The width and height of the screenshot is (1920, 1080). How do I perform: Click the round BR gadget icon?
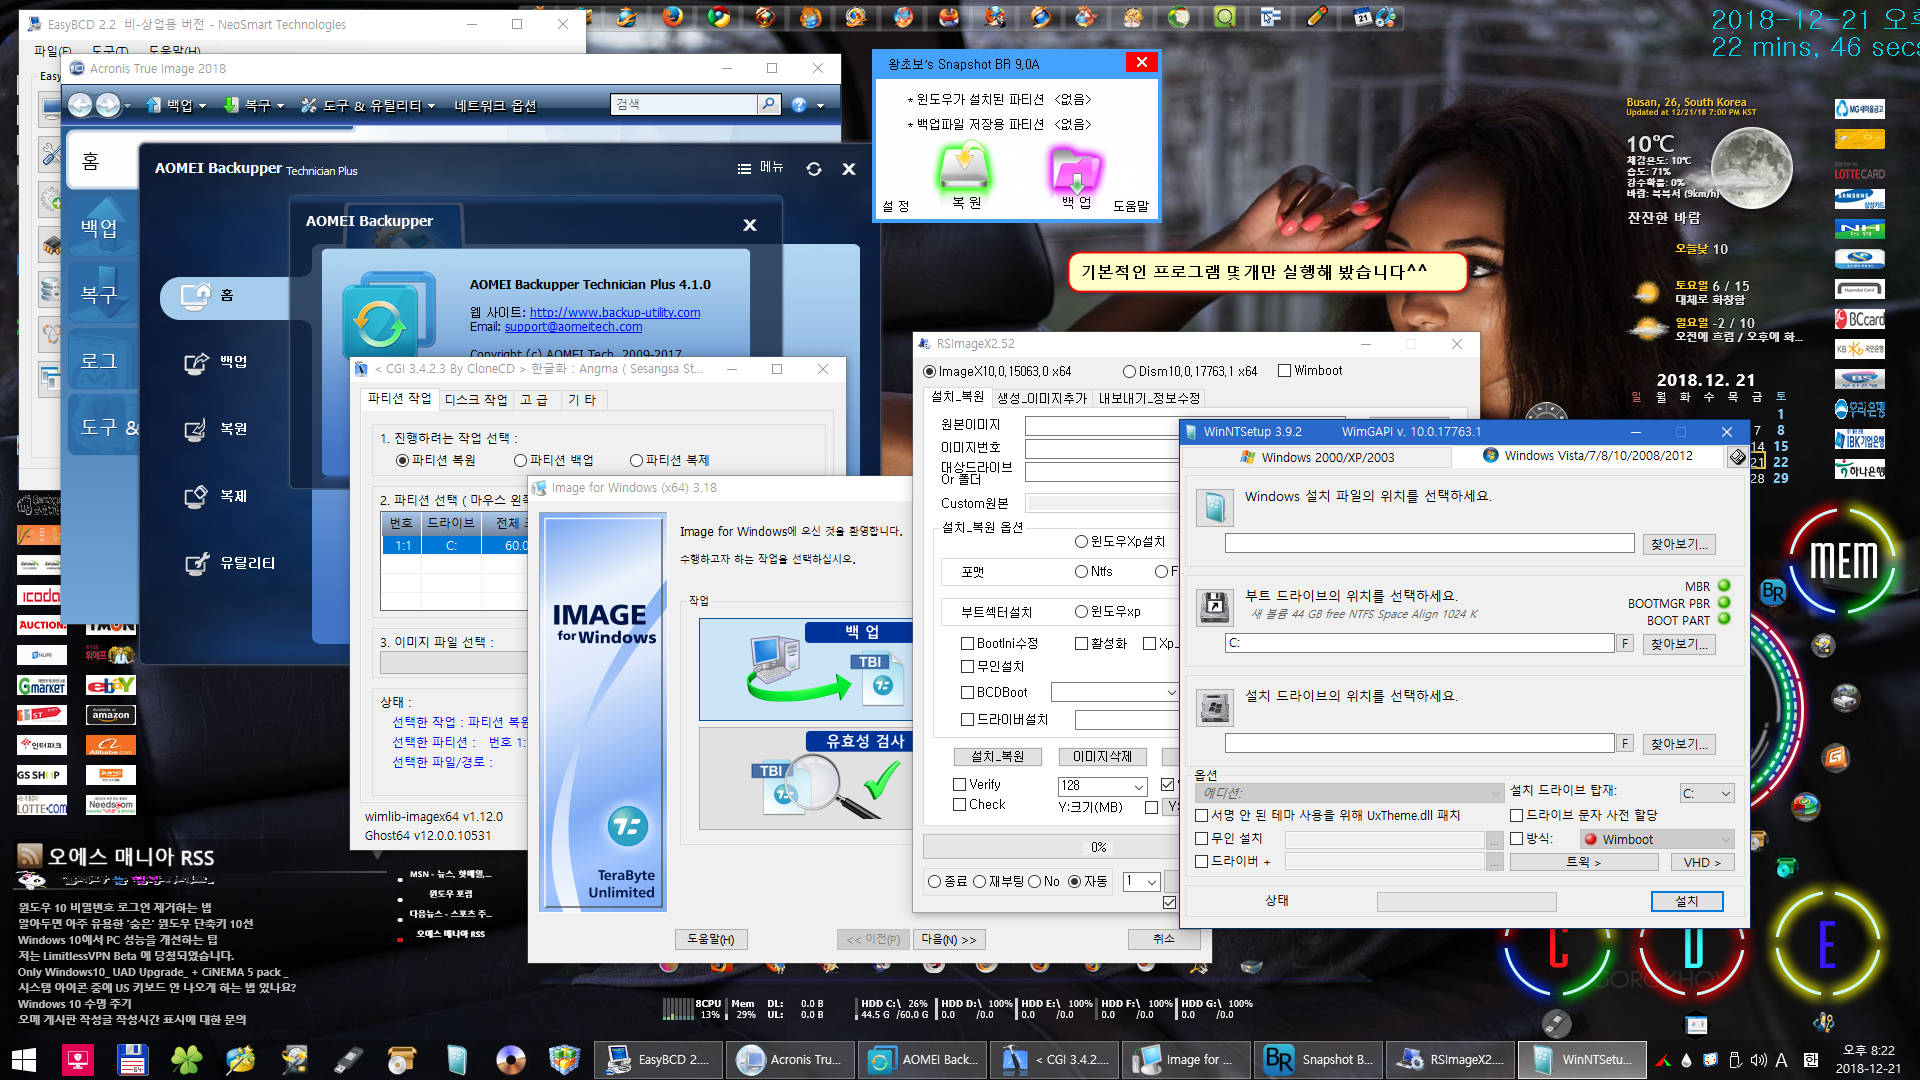pyautogui.click(x=1773, y=591)
